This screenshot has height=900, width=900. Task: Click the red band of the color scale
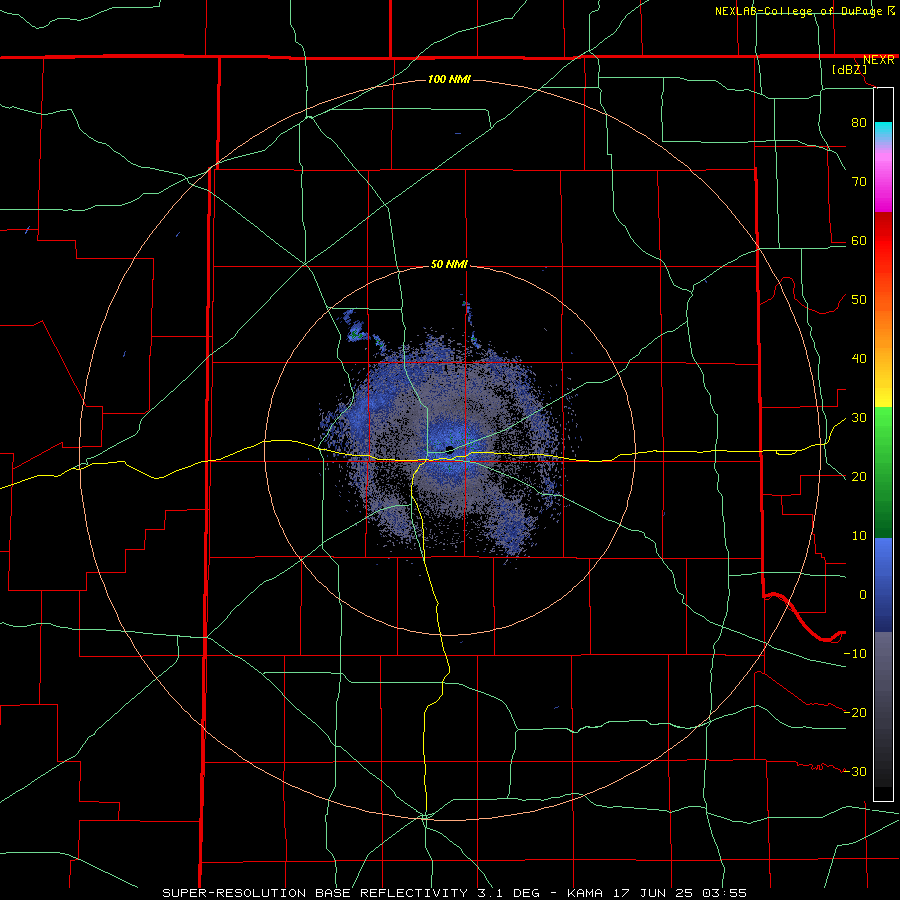883,240
